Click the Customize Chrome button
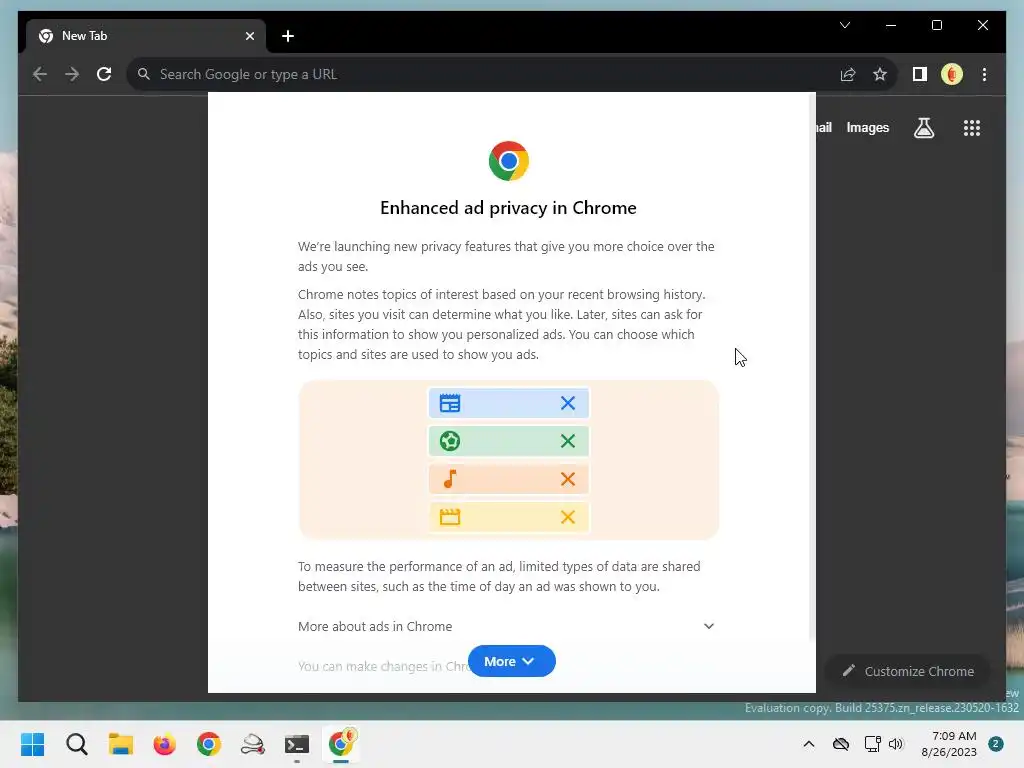This screenshot has width=1024, height=768. [x=908, y=671]
